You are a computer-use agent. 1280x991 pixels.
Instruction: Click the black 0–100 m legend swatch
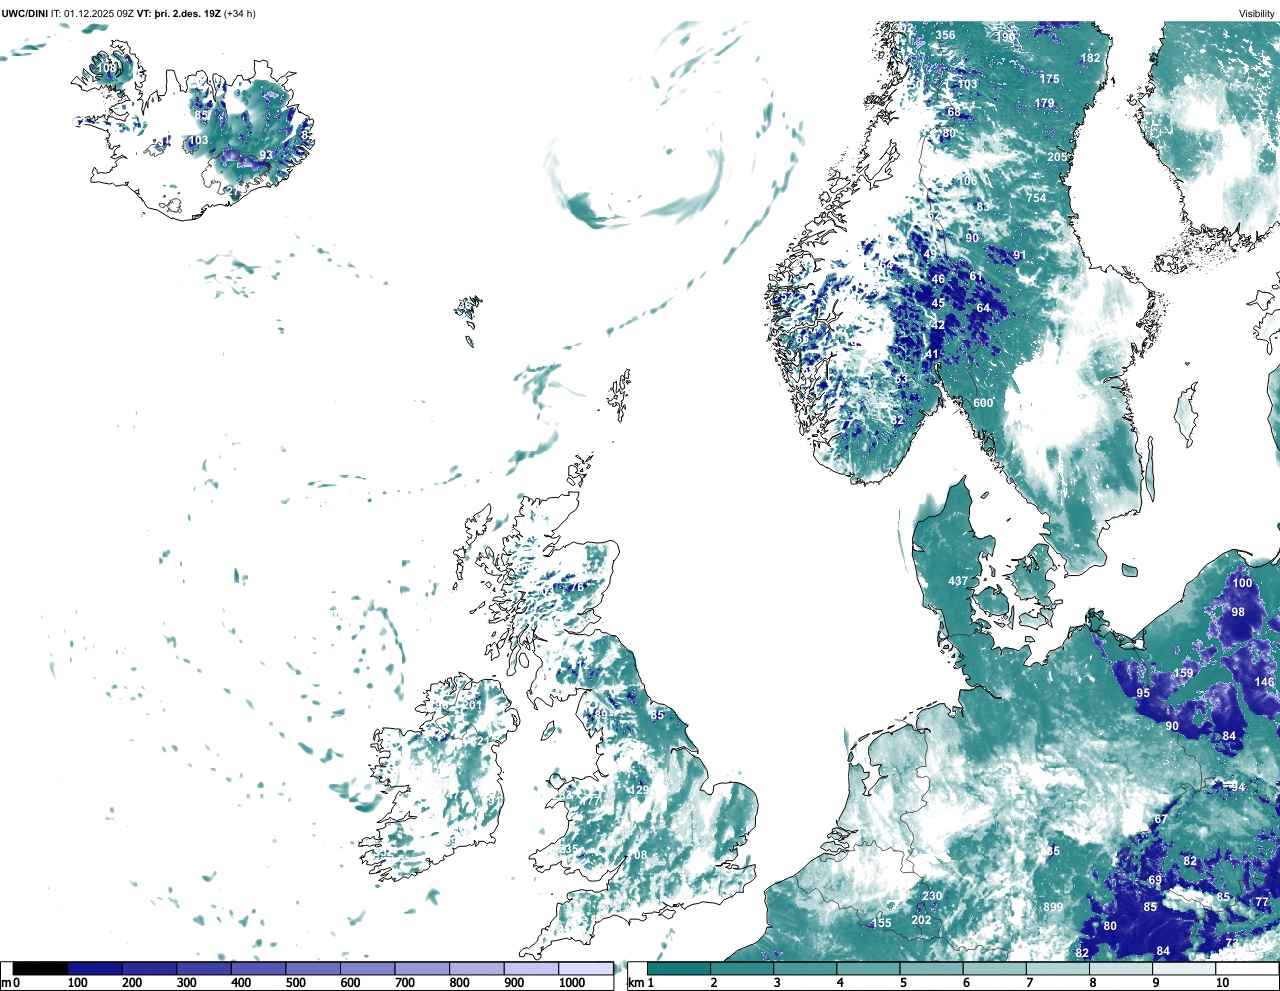coord(40,968)
